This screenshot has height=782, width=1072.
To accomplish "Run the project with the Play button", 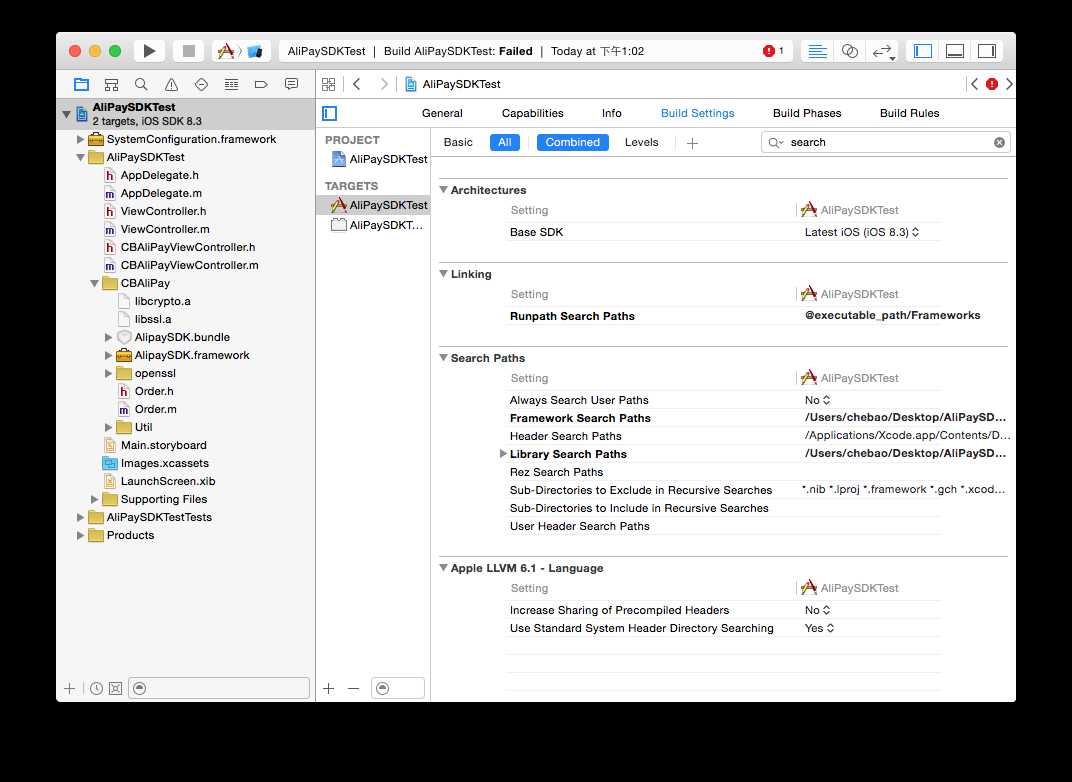I will 149,51.
